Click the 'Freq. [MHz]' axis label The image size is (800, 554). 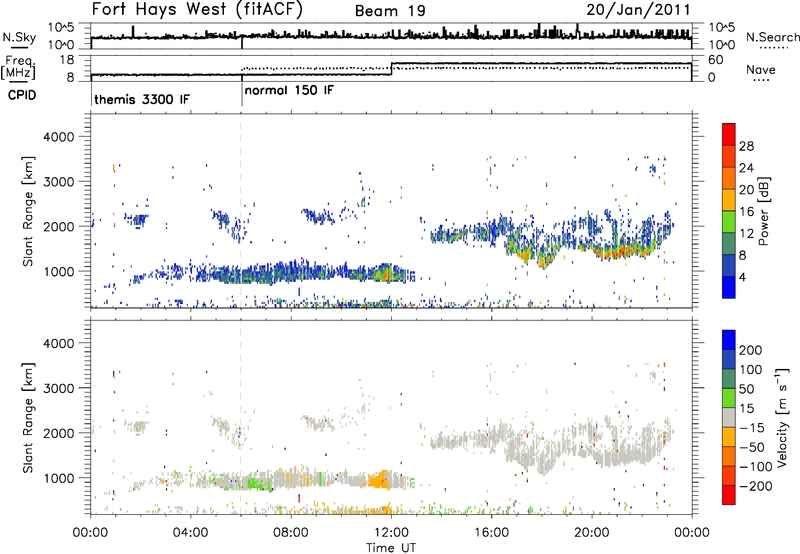tap(18, 69)
